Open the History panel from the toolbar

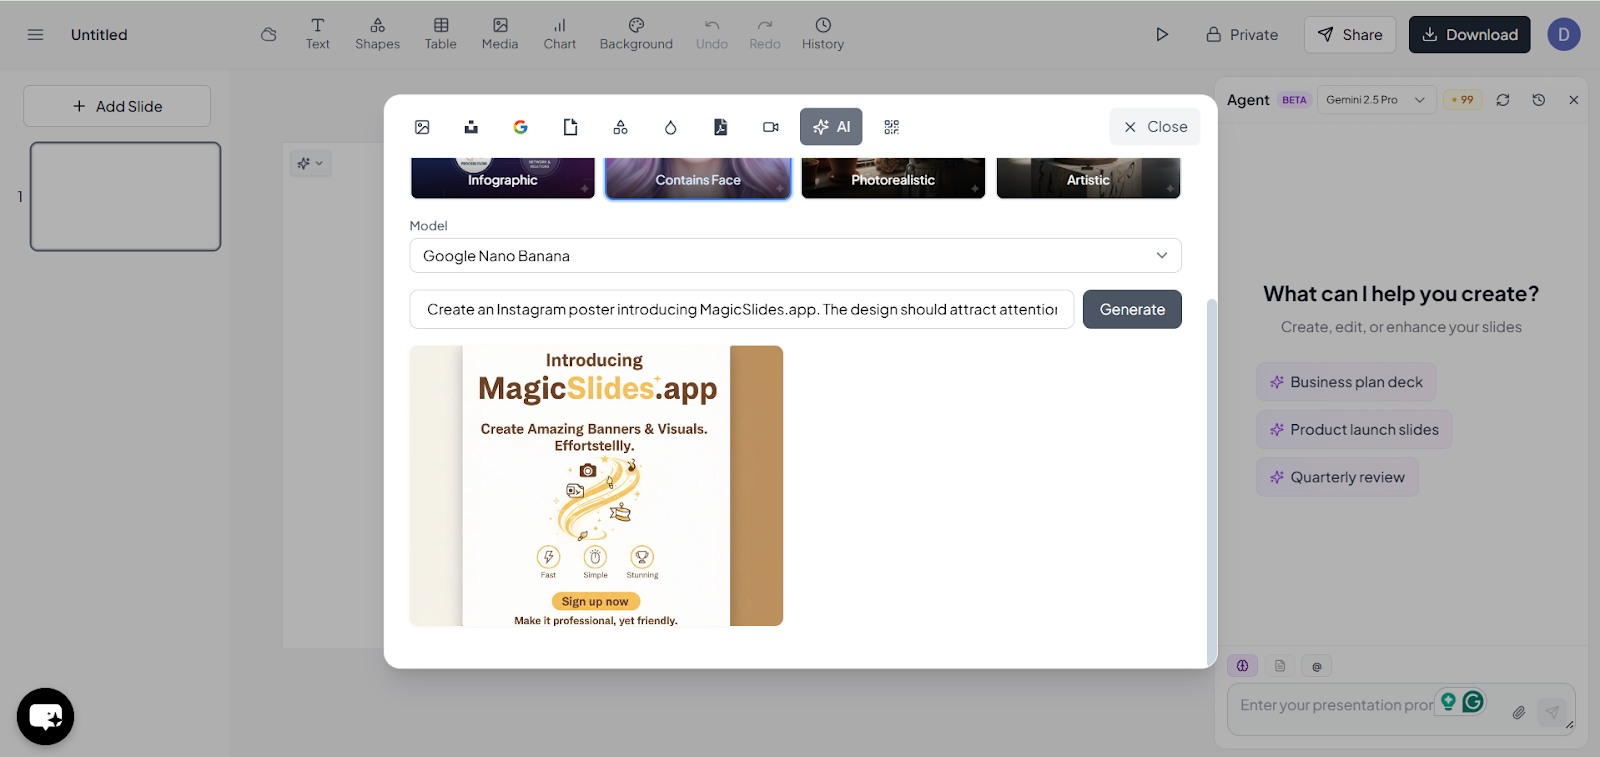coord(823,34)
